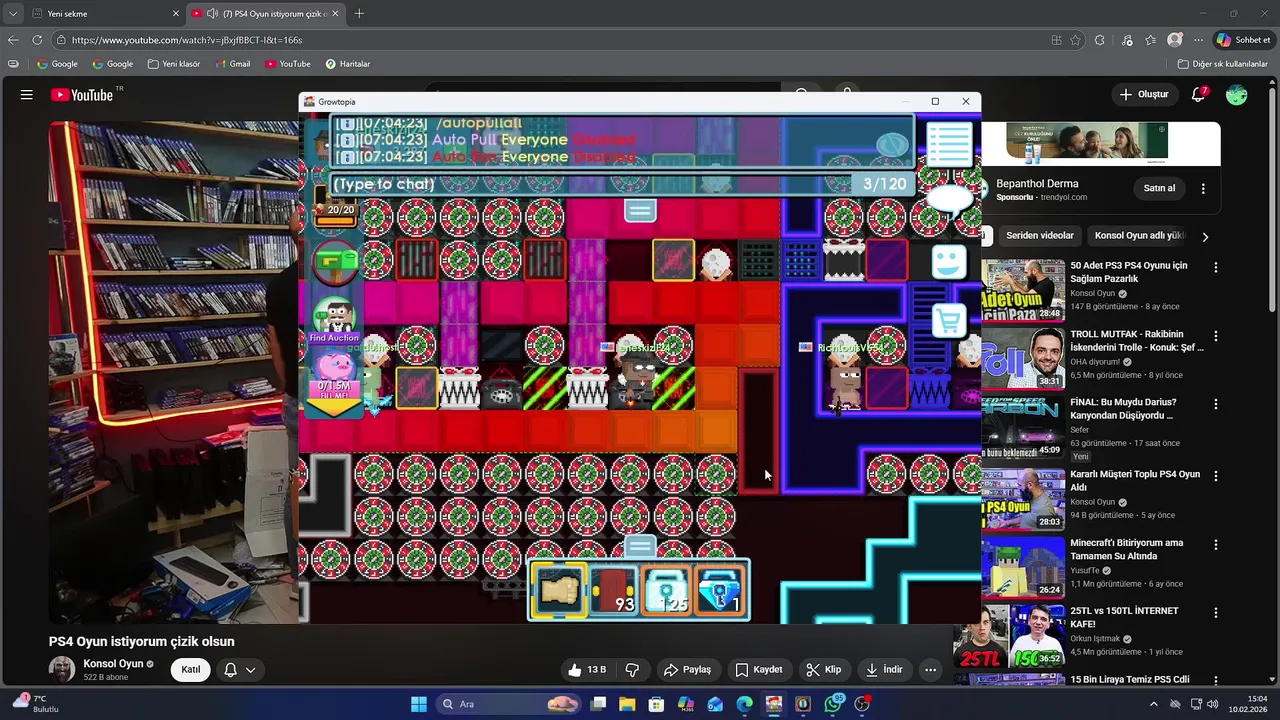Dislike the video

(632, 670)
